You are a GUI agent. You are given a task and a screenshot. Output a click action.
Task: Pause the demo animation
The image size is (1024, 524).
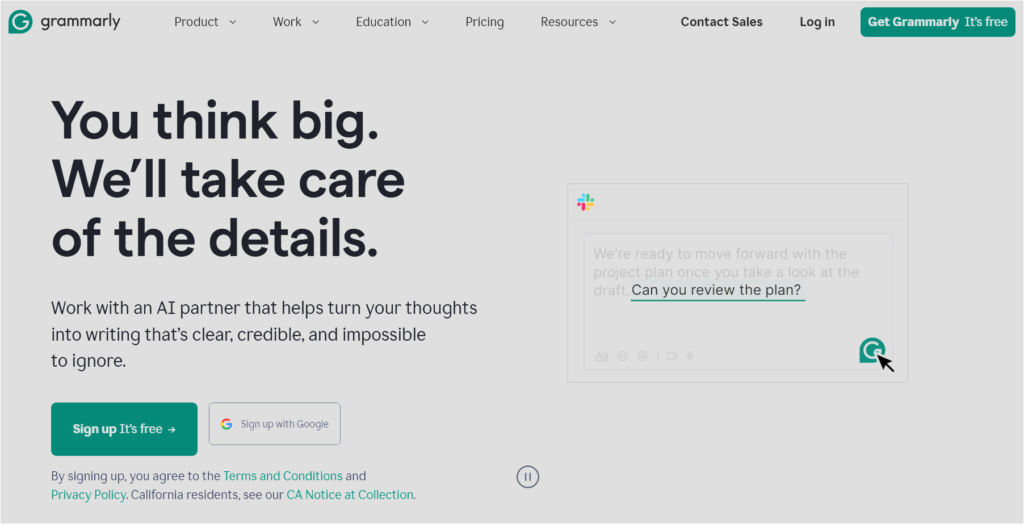pyautogui.click(x=528, y=477)
